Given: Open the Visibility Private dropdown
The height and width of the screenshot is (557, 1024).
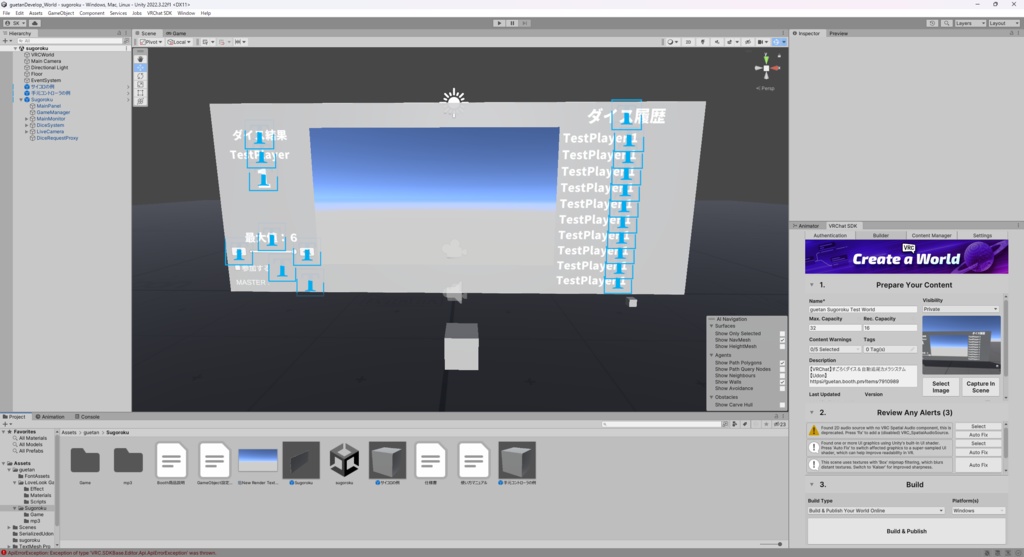Looking at the screenshot, I should (x=961, y=309).
